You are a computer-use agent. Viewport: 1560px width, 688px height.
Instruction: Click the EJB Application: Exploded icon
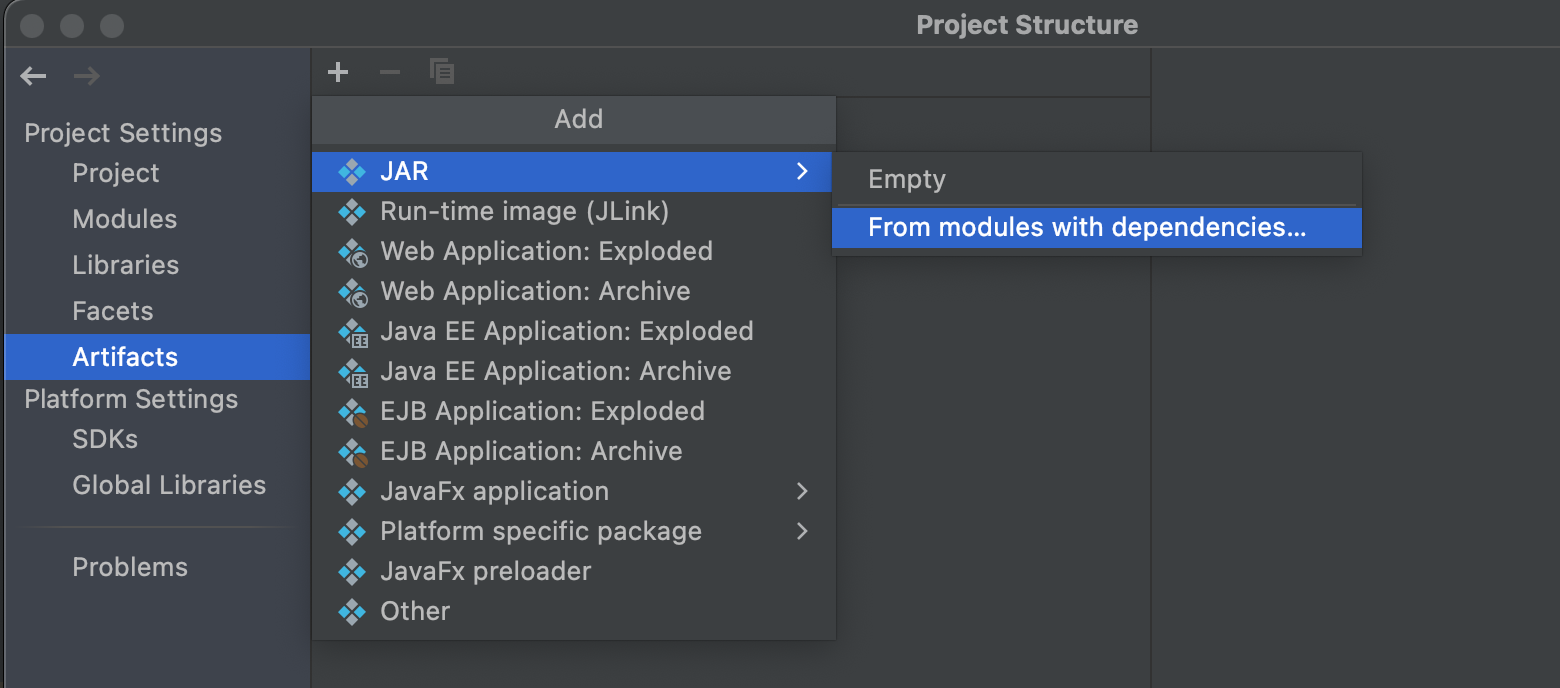pos(352,411)
